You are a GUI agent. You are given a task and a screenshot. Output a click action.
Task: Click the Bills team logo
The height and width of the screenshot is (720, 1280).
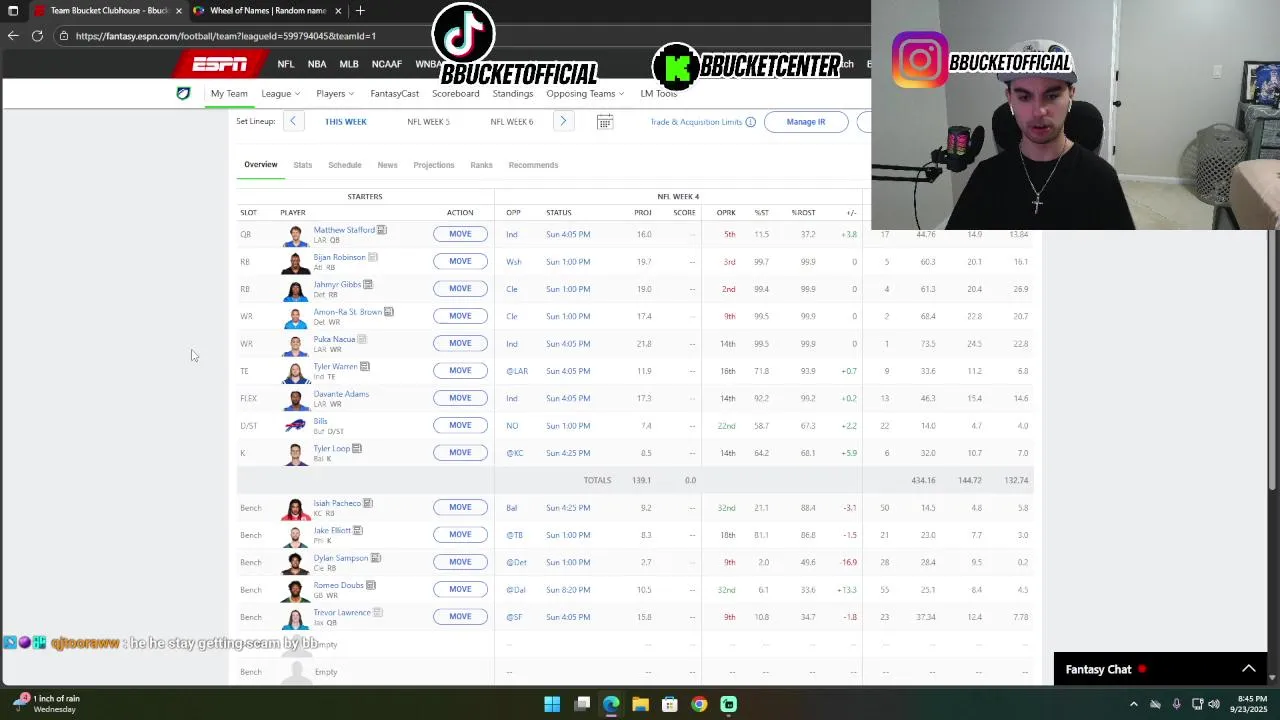point(295,425)
